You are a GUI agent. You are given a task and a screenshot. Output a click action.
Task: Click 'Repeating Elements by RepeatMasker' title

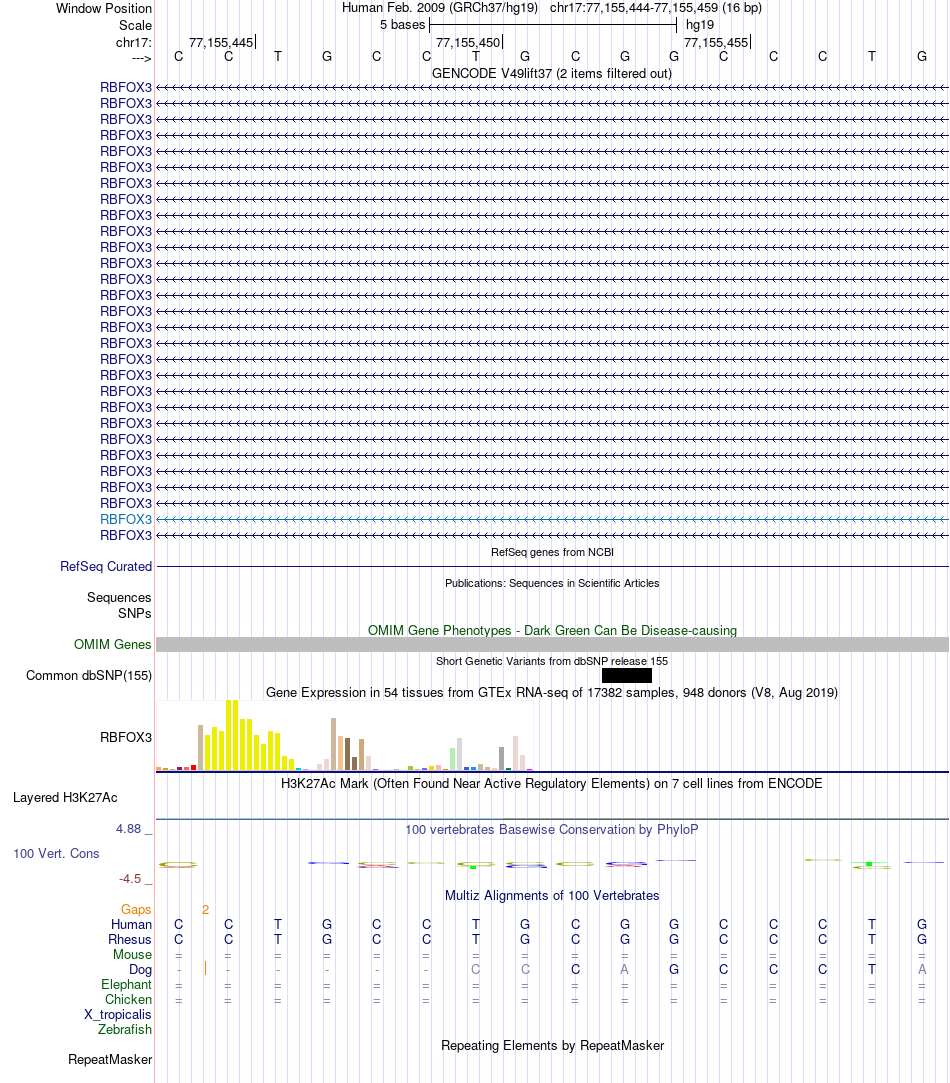552,1046
